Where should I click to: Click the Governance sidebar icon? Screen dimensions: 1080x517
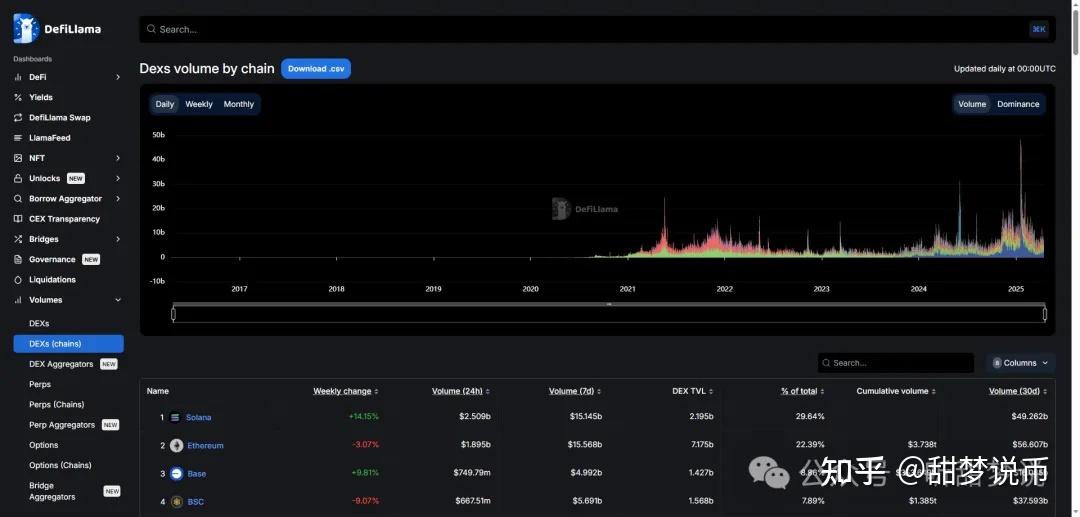click(x=18, y=259)
